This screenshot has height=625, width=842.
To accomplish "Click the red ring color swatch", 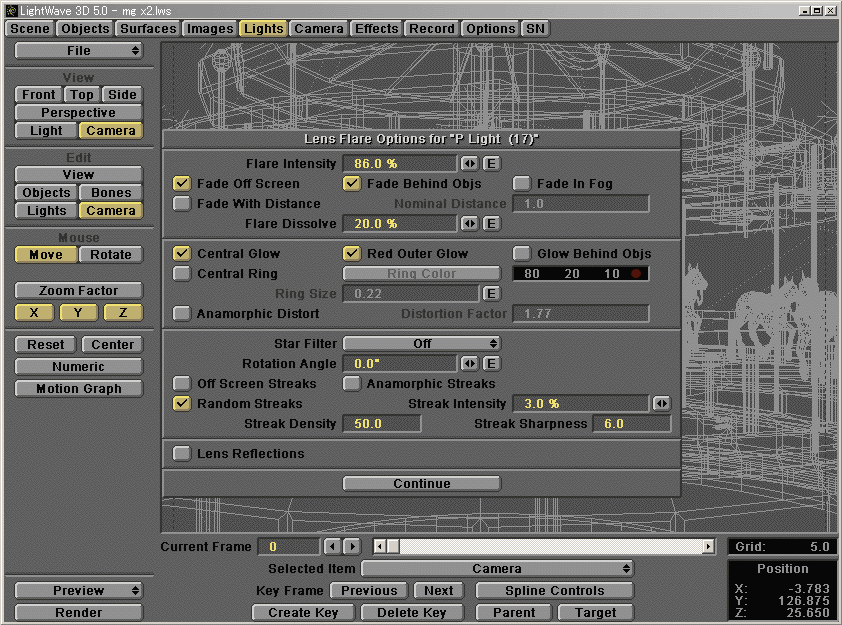I will click(x=634, y=273).
